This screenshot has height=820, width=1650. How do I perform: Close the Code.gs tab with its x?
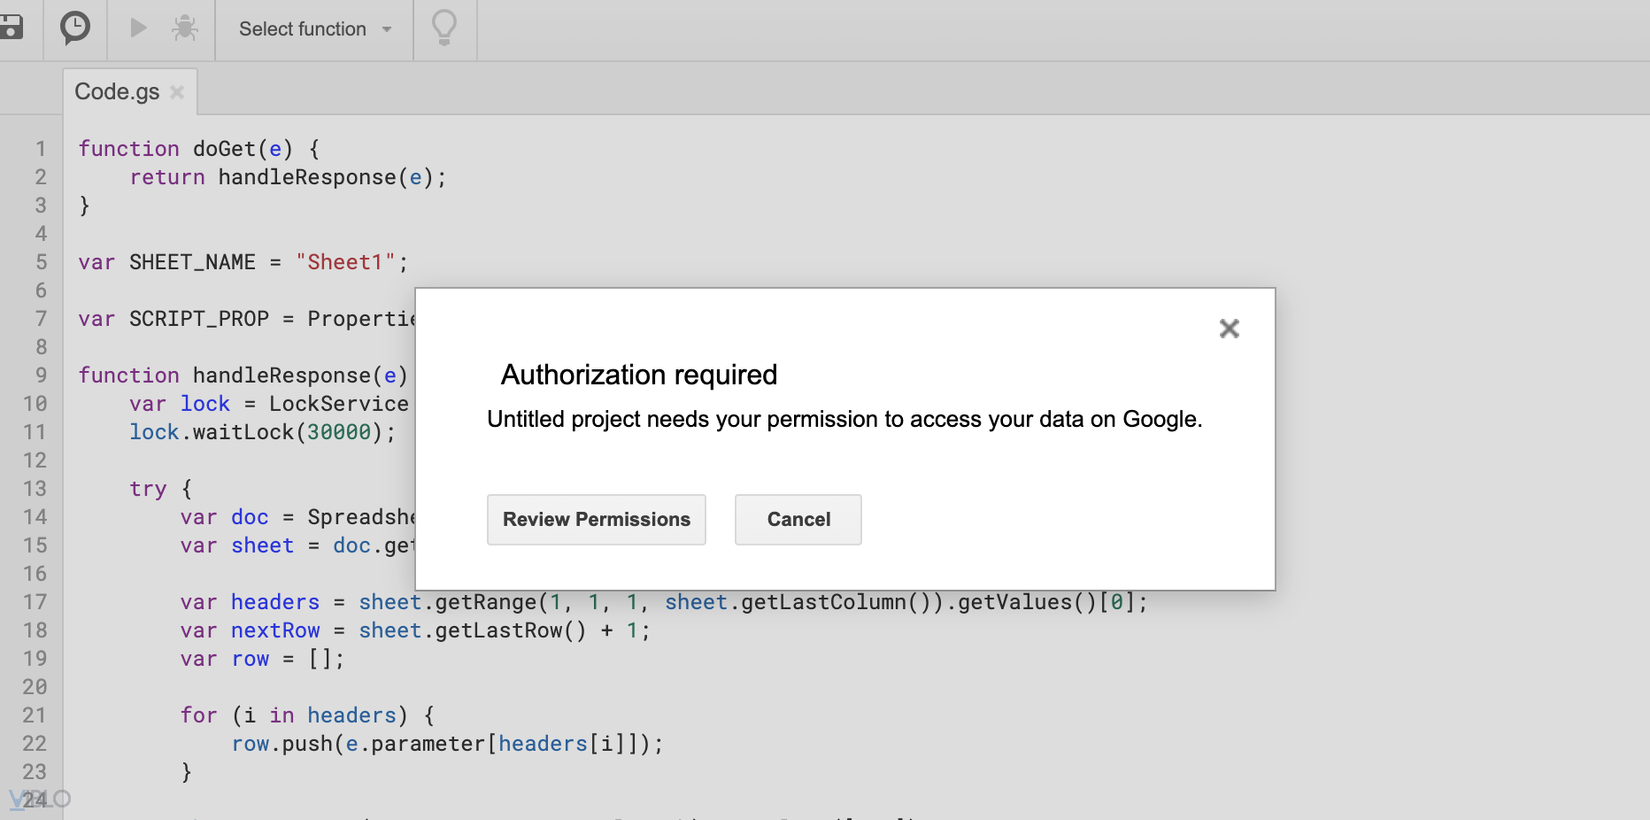pyautogui.click(x=177, y=92)
